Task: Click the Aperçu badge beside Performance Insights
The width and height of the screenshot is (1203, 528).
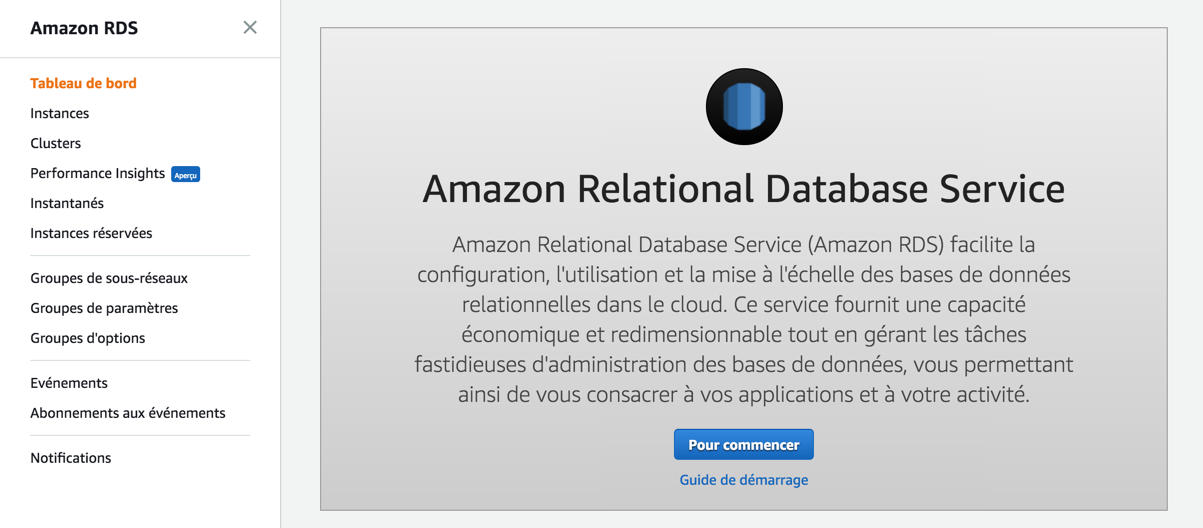Action: coord(186,174)
